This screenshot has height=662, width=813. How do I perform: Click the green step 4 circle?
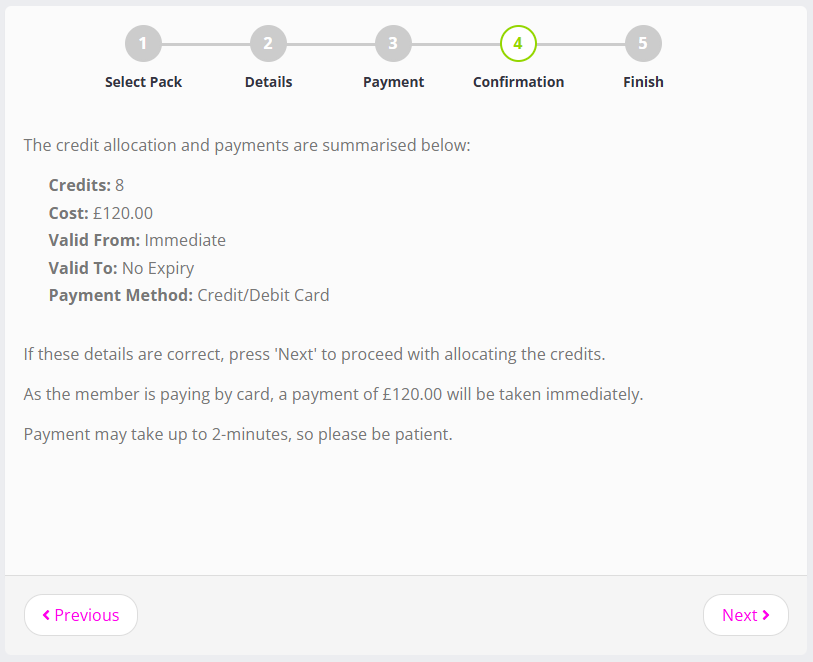tap(518, 44)
